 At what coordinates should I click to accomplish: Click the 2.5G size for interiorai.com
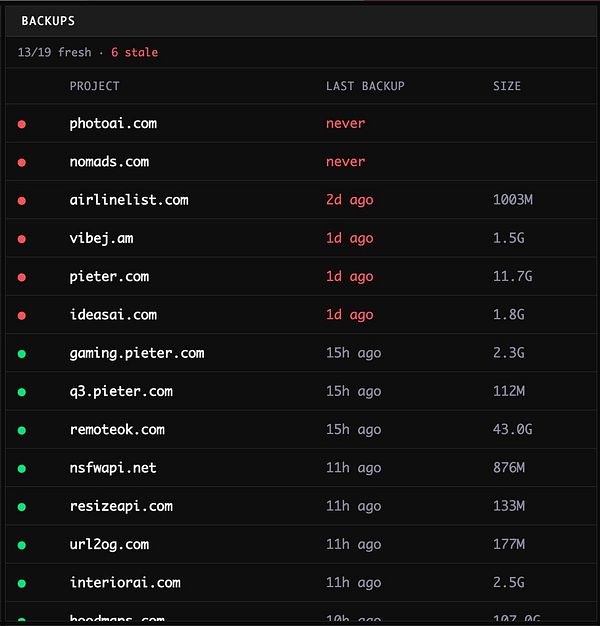coord(509,583)
